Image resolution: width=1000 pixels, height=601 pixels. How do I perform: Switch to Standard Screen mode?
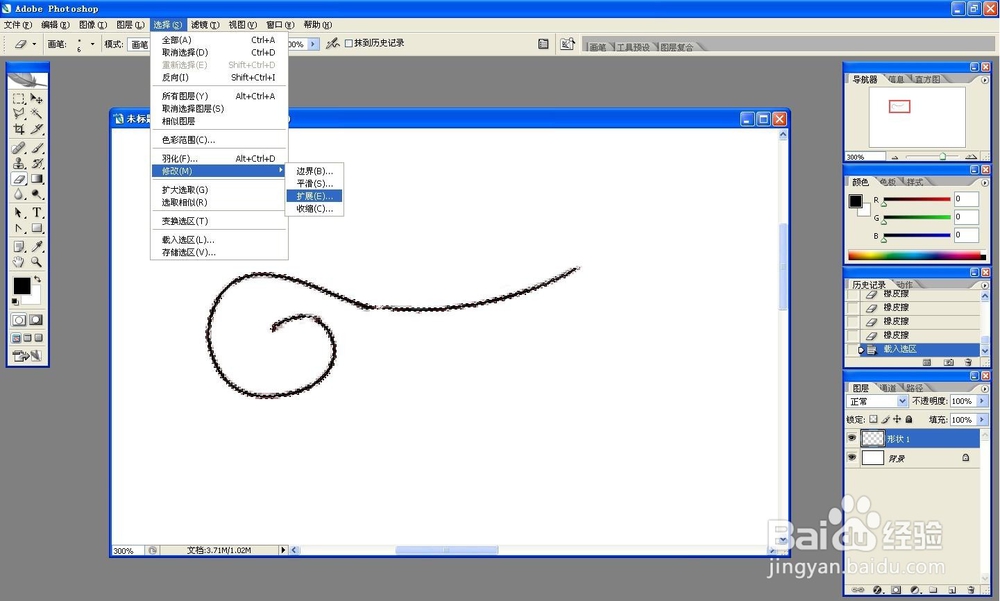[17, 338]
